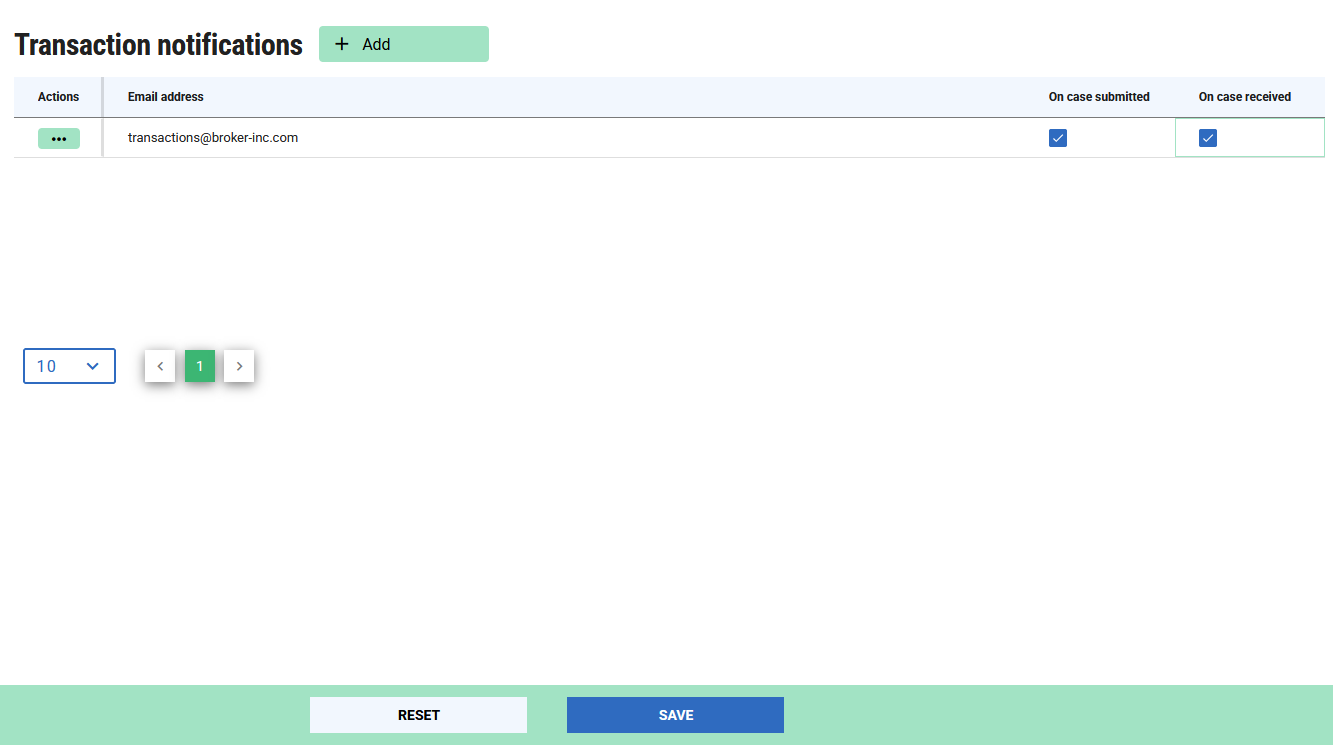
Task: Sort by Email address column header
Action: [x=166, y=97]
